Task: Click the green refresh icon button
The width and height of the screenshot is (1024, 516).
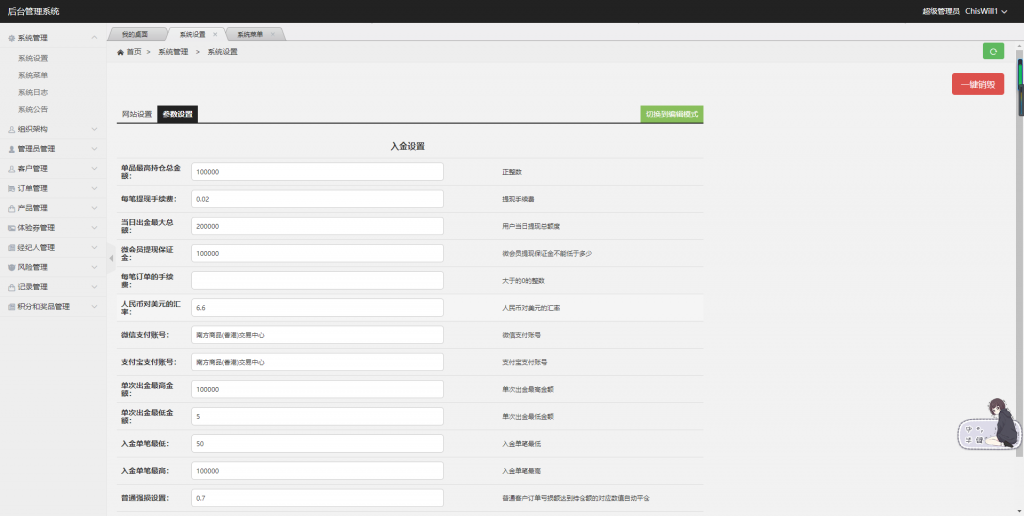Action: point(993,51)
